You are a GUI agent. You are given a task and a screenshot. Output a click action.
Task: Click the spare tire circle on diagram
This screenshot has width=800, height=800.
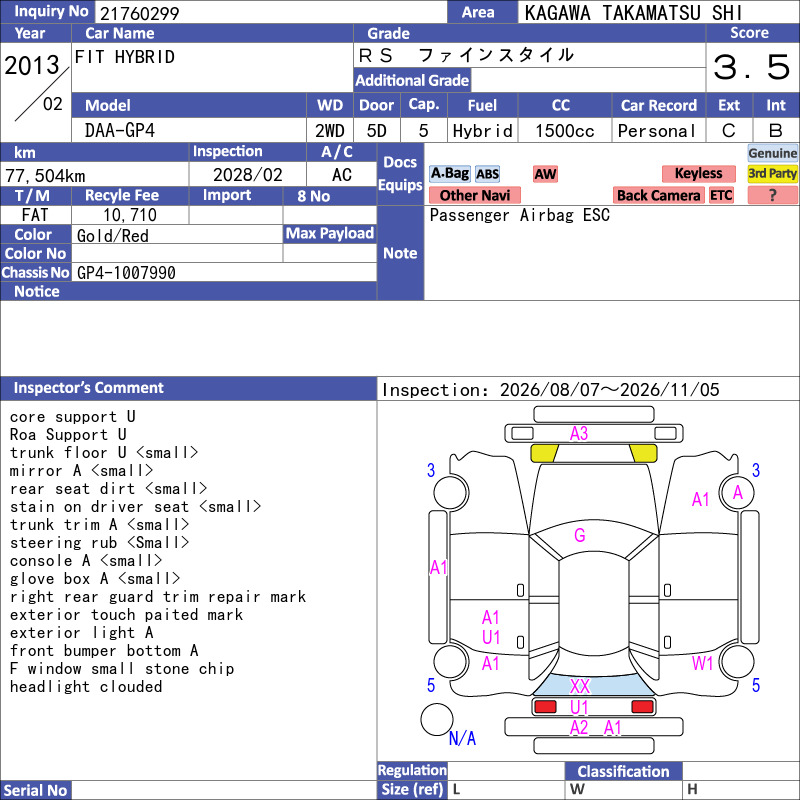coord(437,720)
